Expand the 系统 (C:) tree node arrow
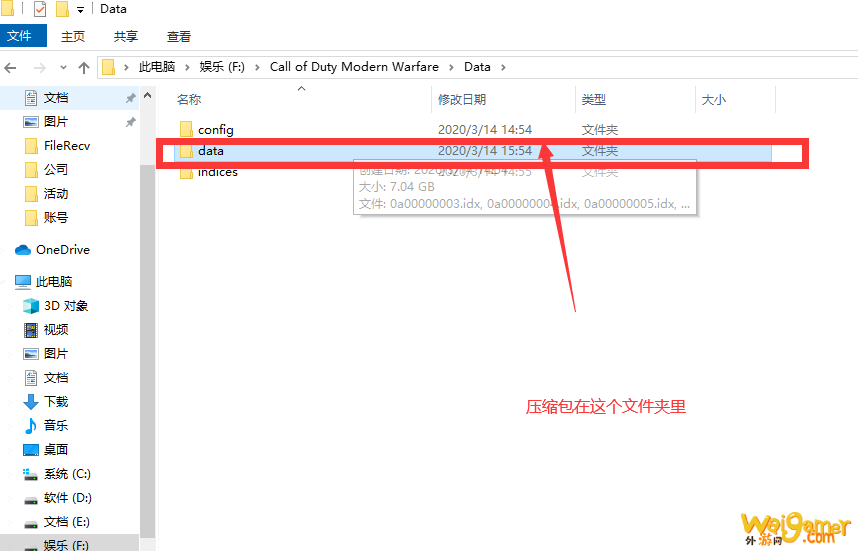Image resolution: width=858 pixels, height=551 pixels. (9, 474)
